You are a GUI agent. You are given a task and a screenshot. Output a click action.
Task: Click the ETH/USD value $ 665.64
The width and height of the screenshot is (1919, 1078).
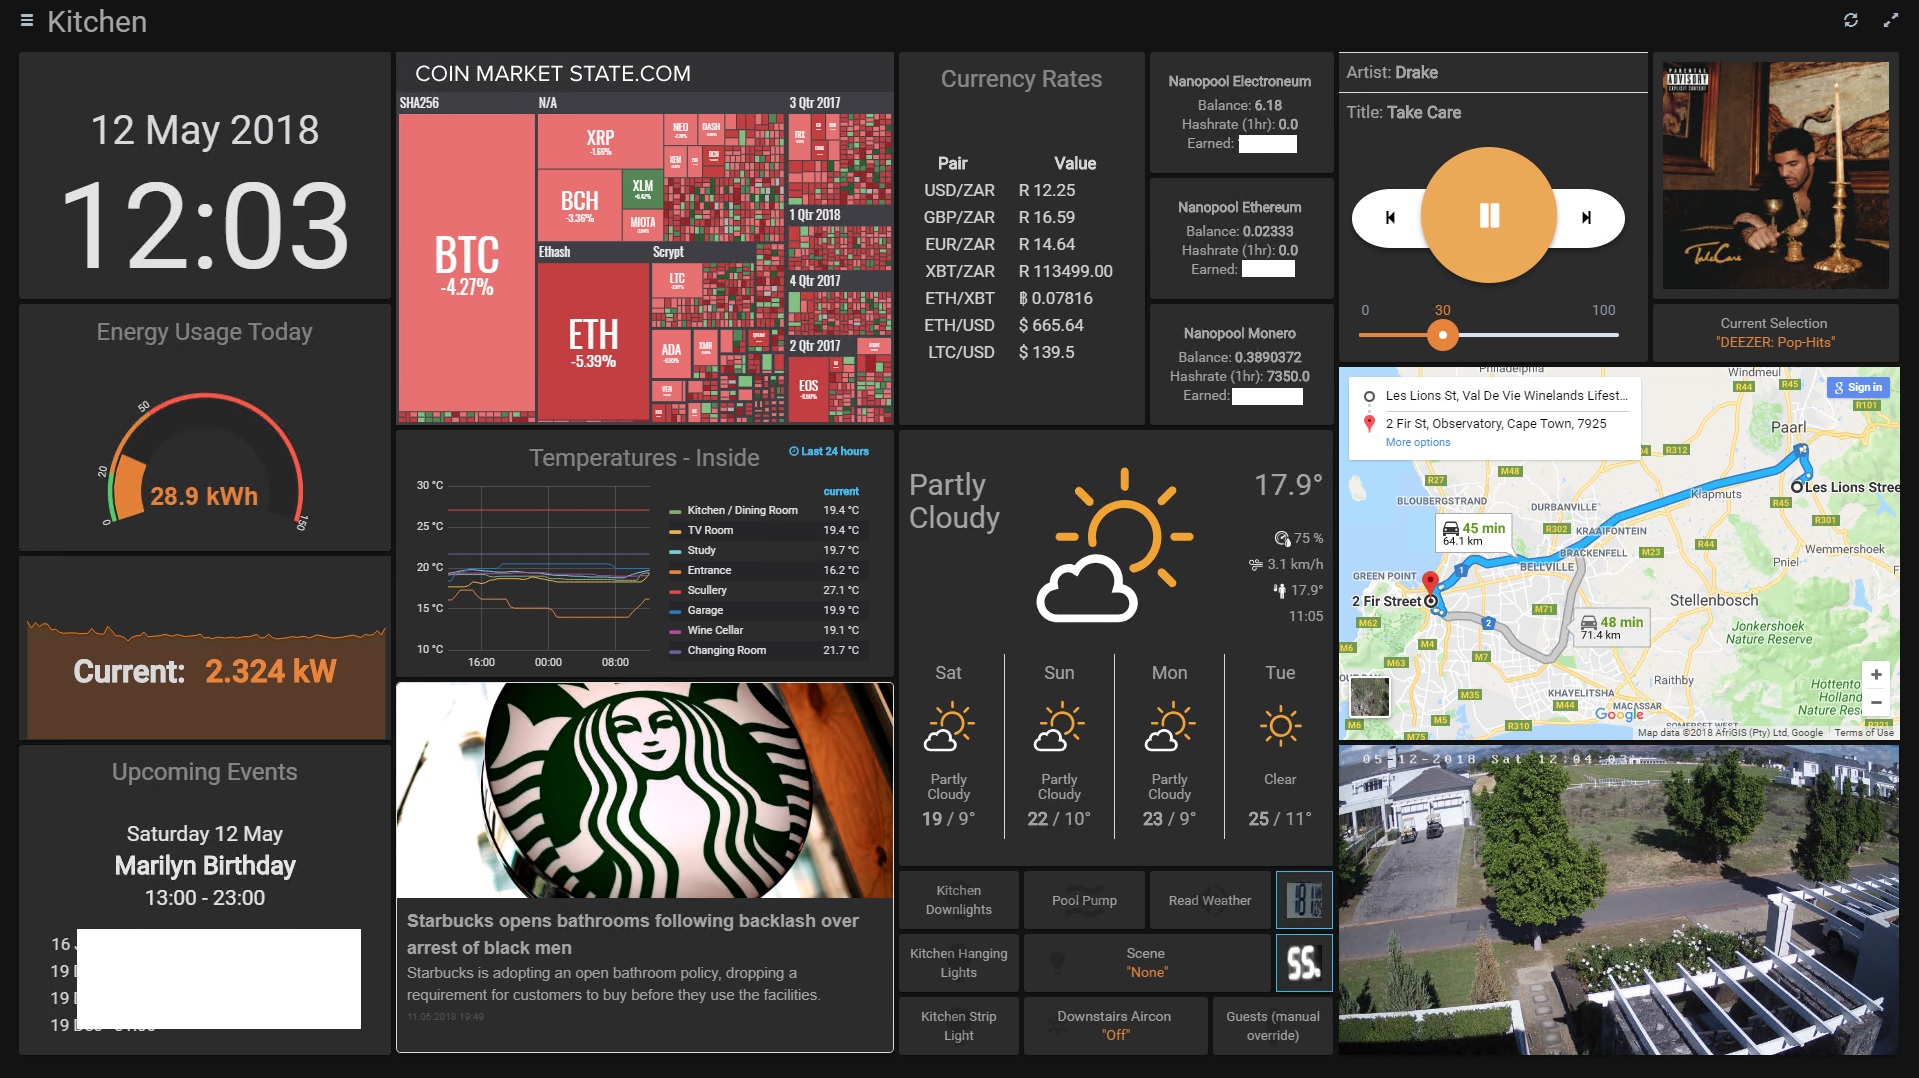(x=1051, y=325)
